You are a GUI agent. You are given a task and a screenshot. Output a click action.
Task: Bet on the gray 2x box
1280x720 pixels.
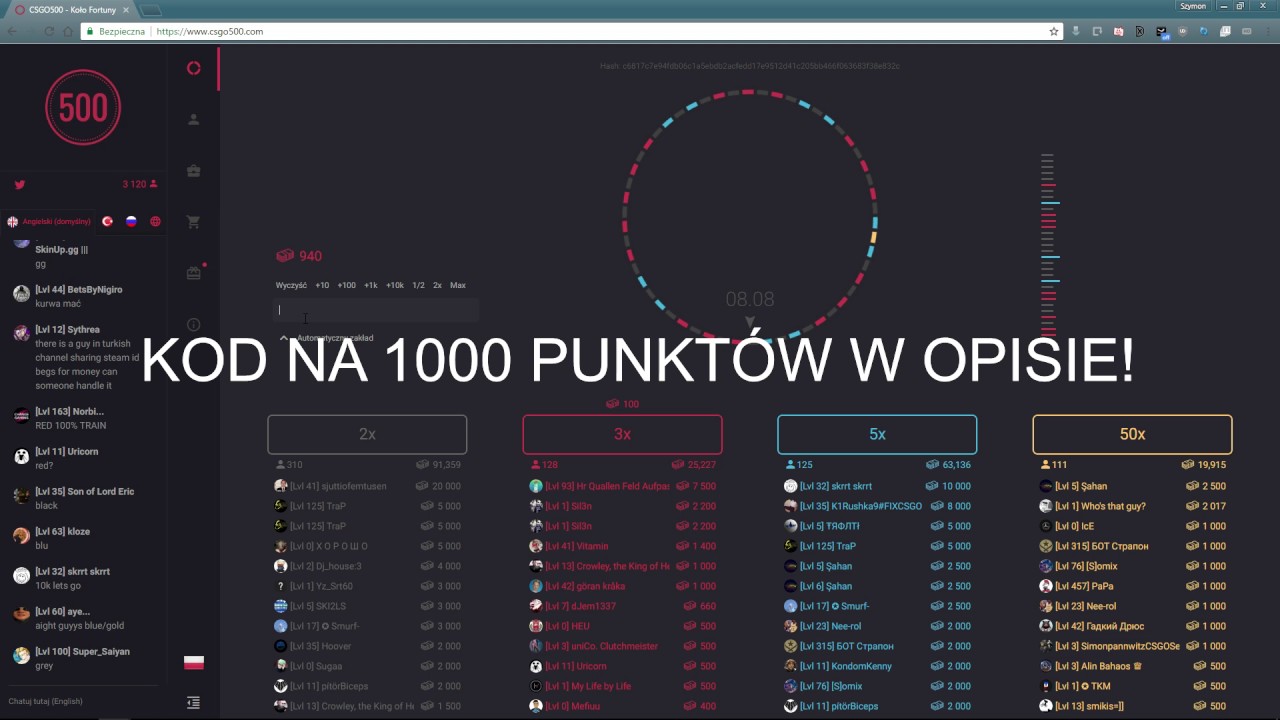click(367, 434)
